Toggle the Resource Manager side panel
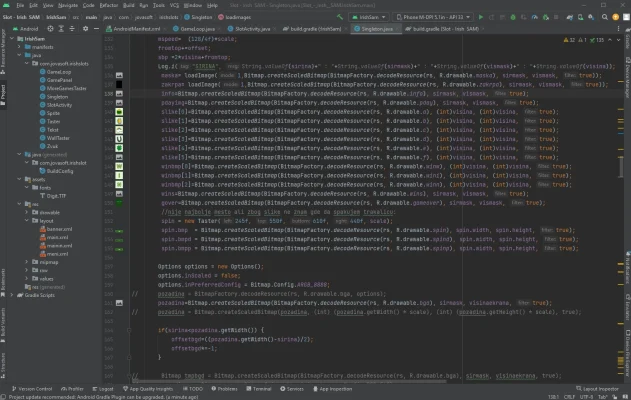The height and width of the screenshot is (400, 631). click(3, 52)
